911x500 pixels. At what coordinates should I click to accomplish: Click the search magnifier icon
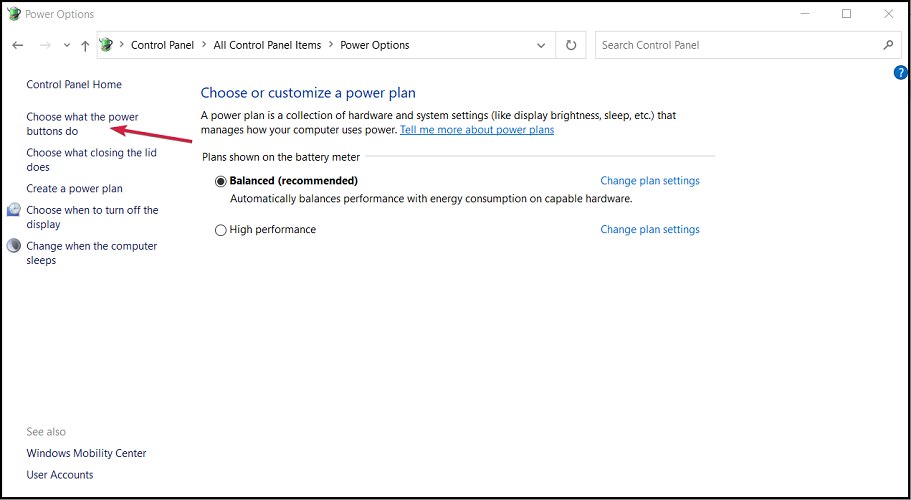pos(887,45)
